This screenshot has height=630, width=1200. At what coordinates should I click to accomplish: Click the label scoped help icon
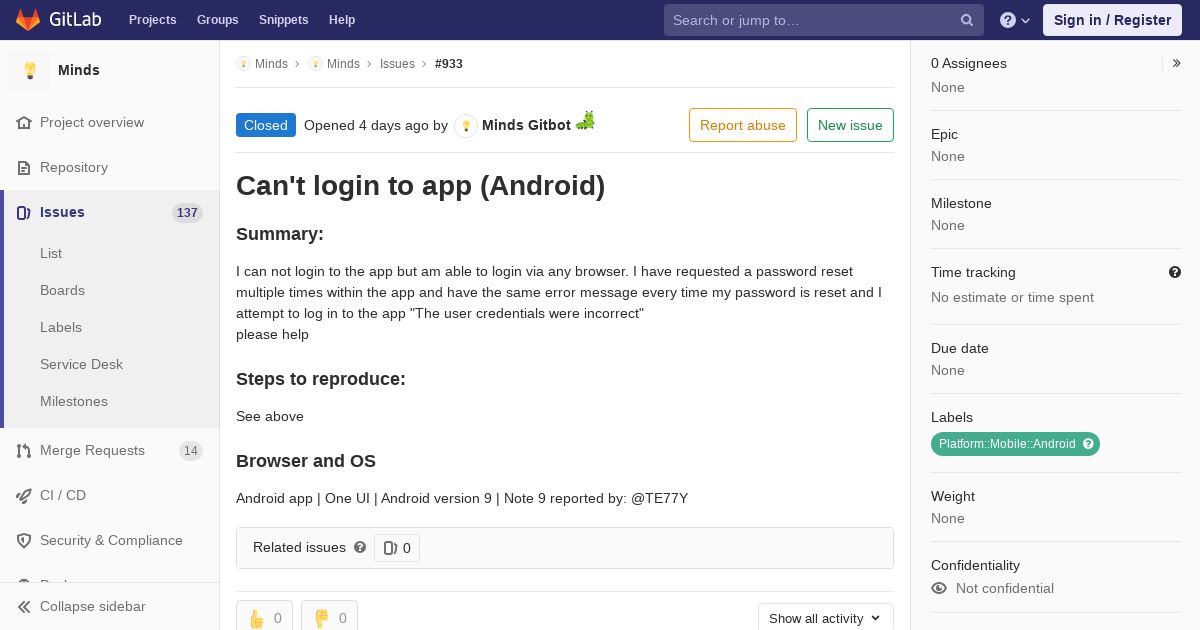1088,444
